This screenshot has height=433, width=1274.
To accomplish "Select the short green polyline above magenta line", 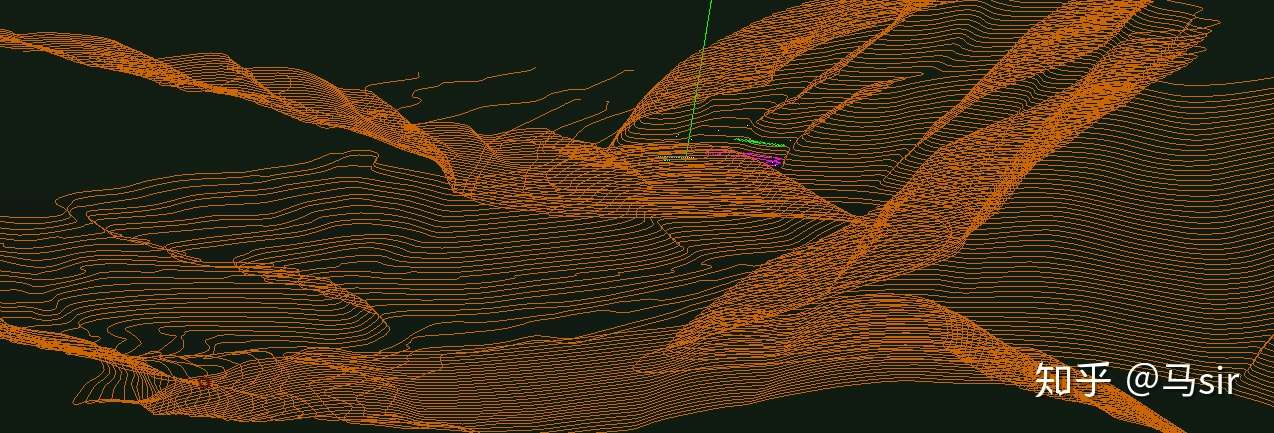I will (759, 142).
